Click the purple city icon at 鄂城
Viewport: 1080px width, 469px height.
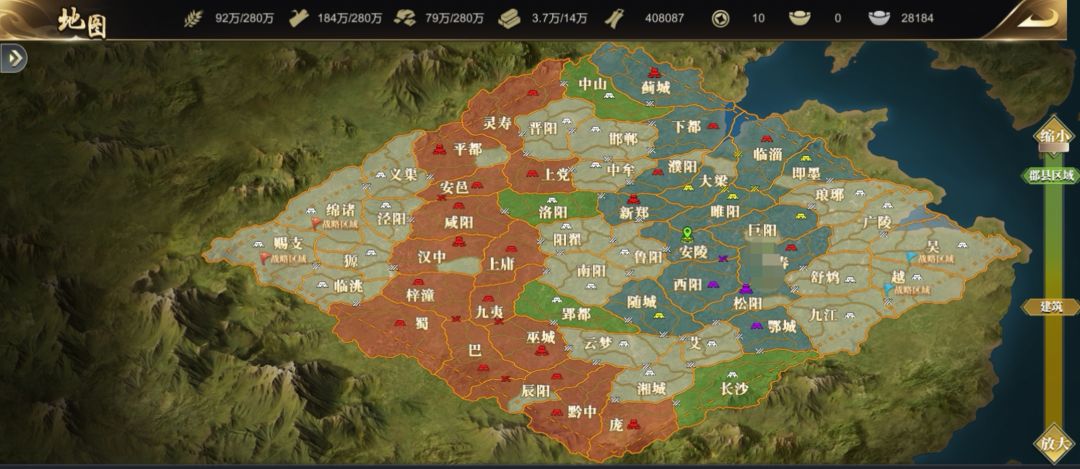click(756, 325)
